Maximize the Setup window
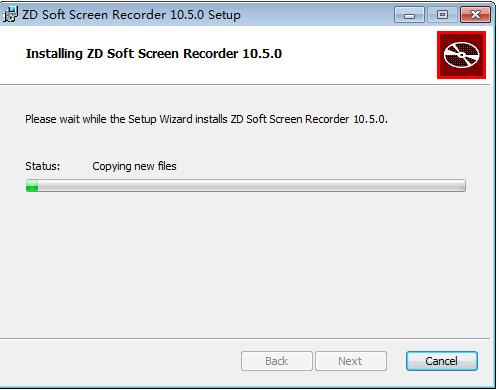This screenshot has height=390, width=499. 442,15
